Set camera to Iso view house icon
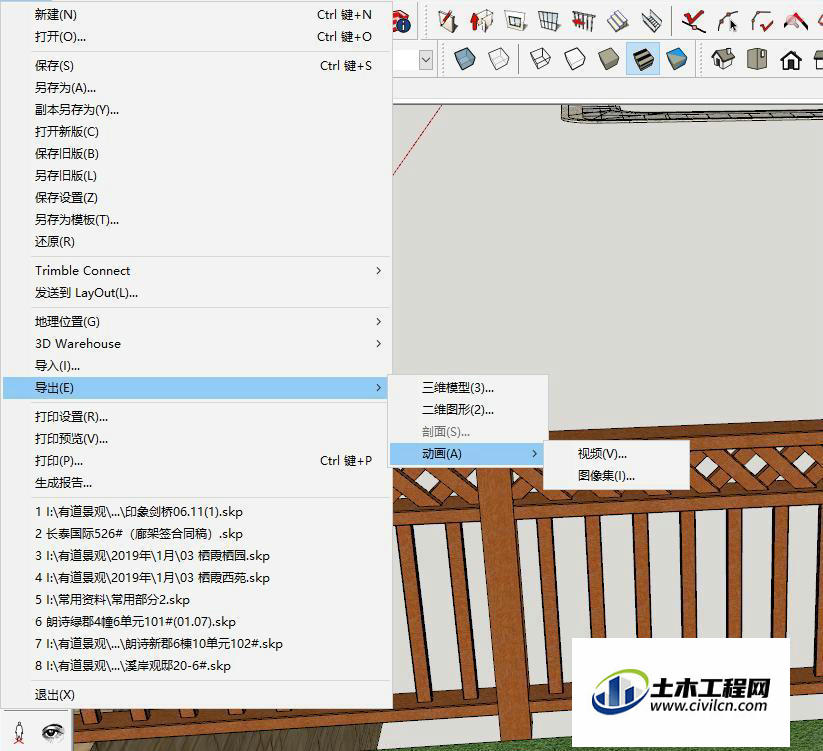The image size is (823, 751). click(723, 59)
